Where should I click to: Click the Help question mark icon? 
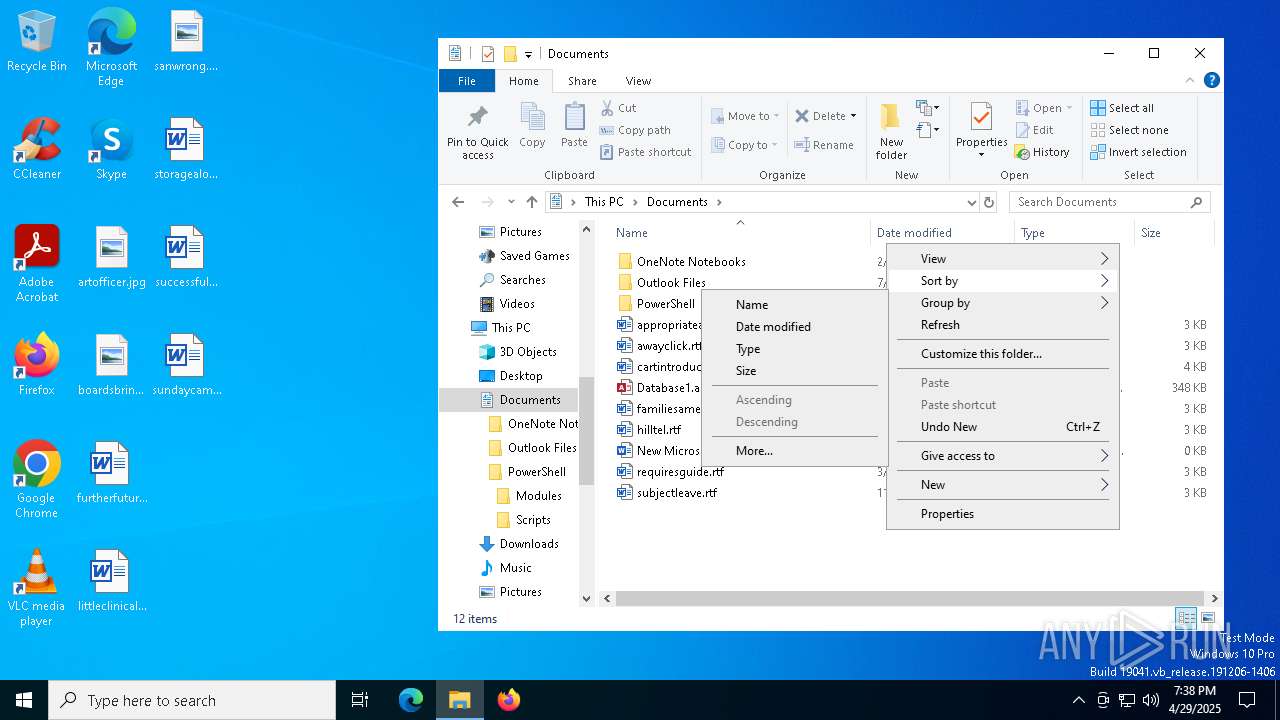(x=1212, y=81)
